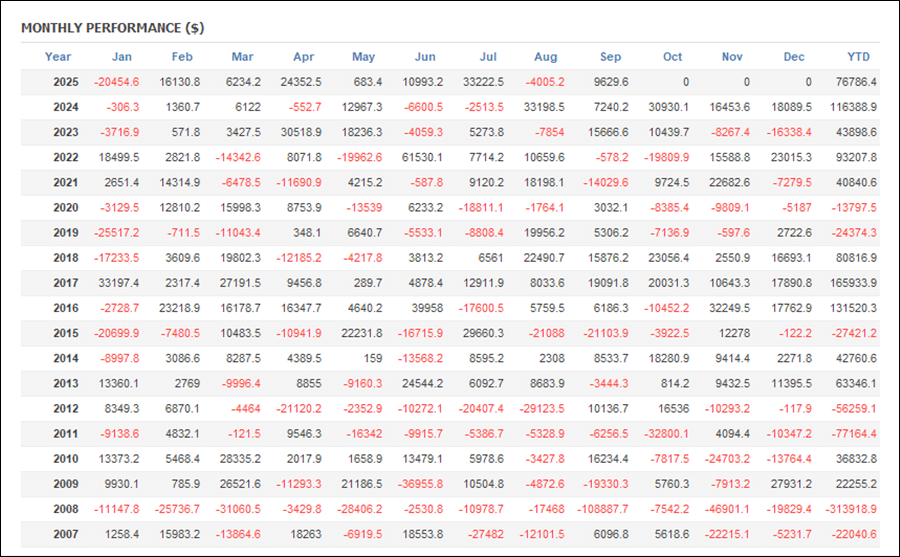Click the 2009 June value -36955.8

tap(419, 484)
